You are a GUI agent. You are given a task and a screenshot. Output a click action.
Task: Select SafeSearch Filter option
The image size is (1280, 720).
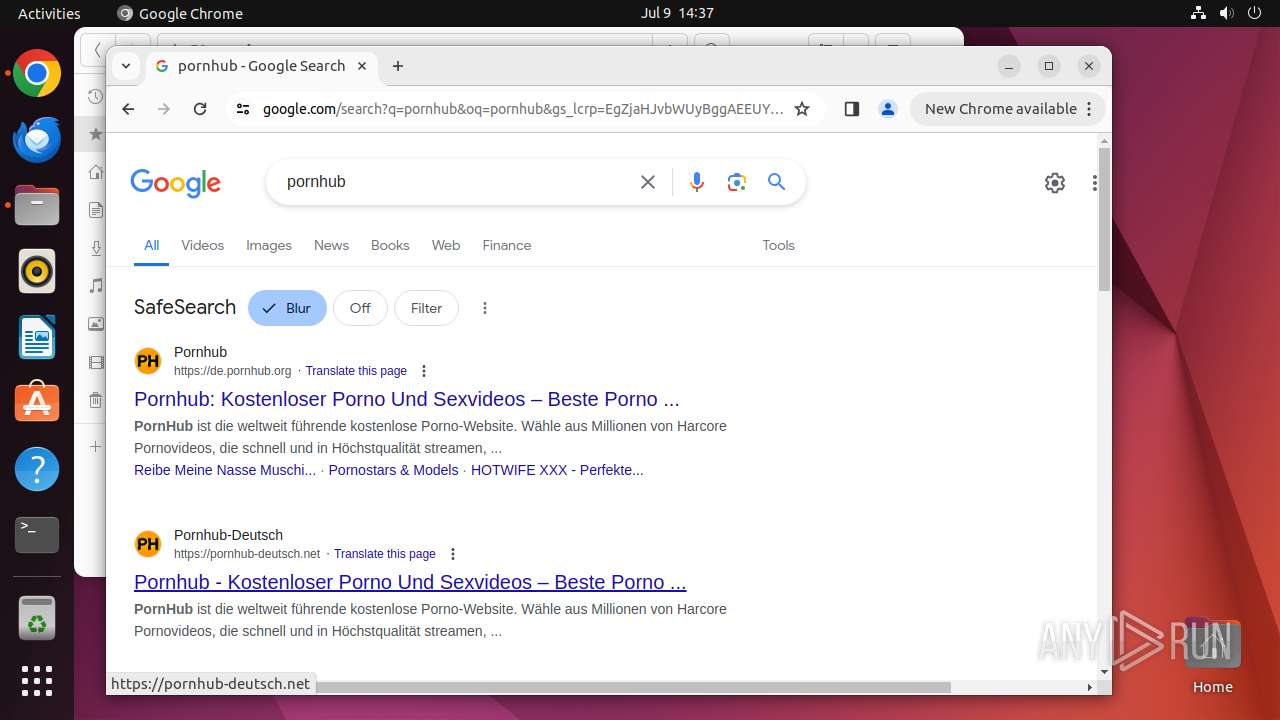426,308
